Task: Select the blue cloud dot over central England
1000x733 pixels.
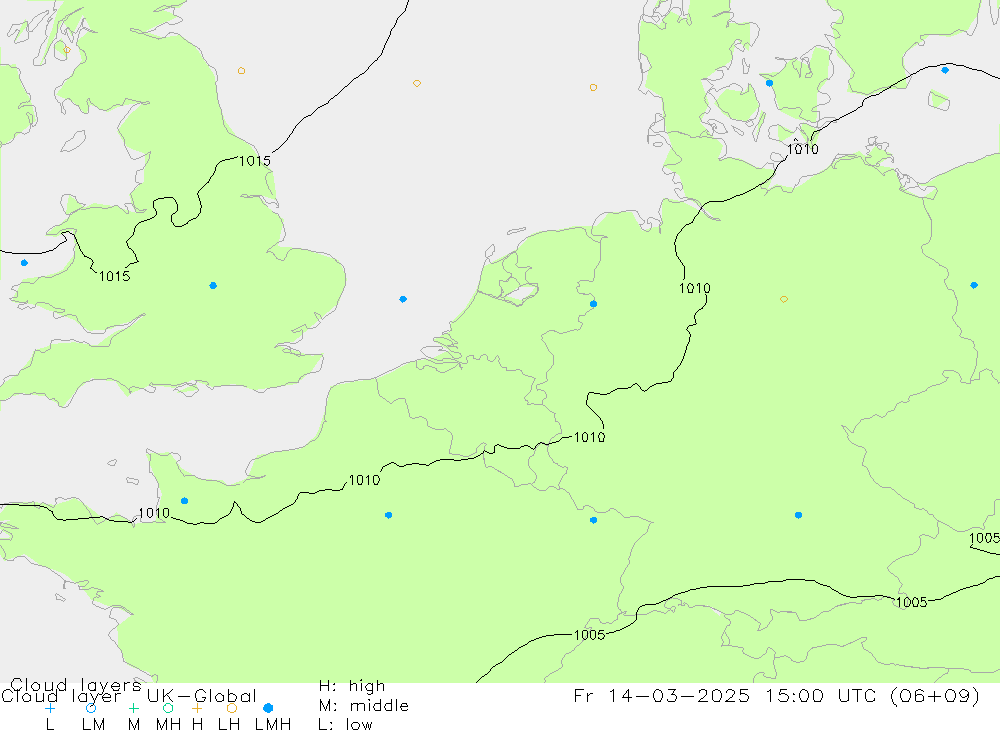Action: click(213, 286)
